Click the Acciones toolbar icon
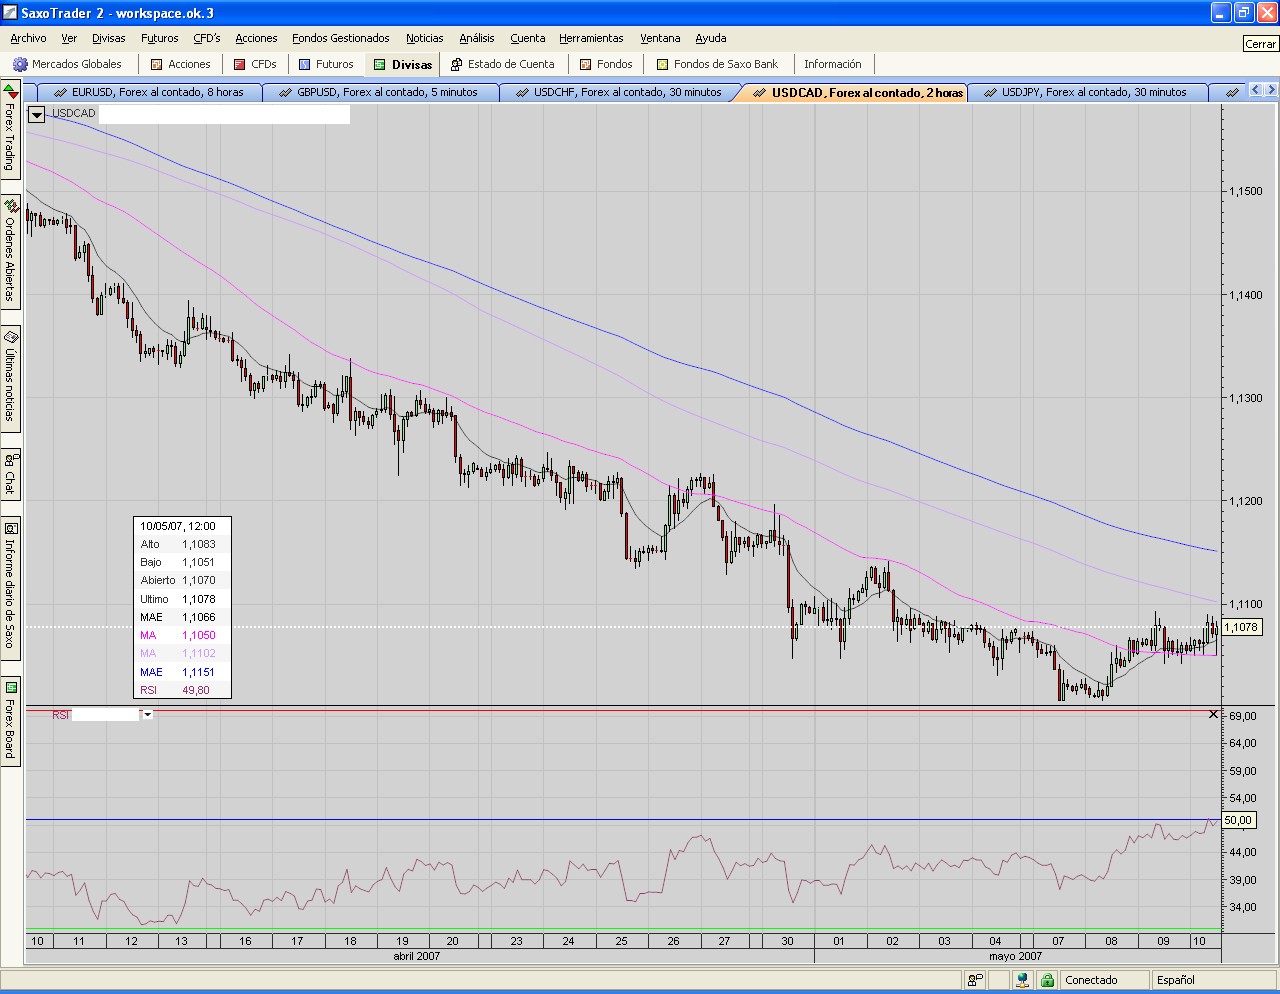 tap(156, 64)
